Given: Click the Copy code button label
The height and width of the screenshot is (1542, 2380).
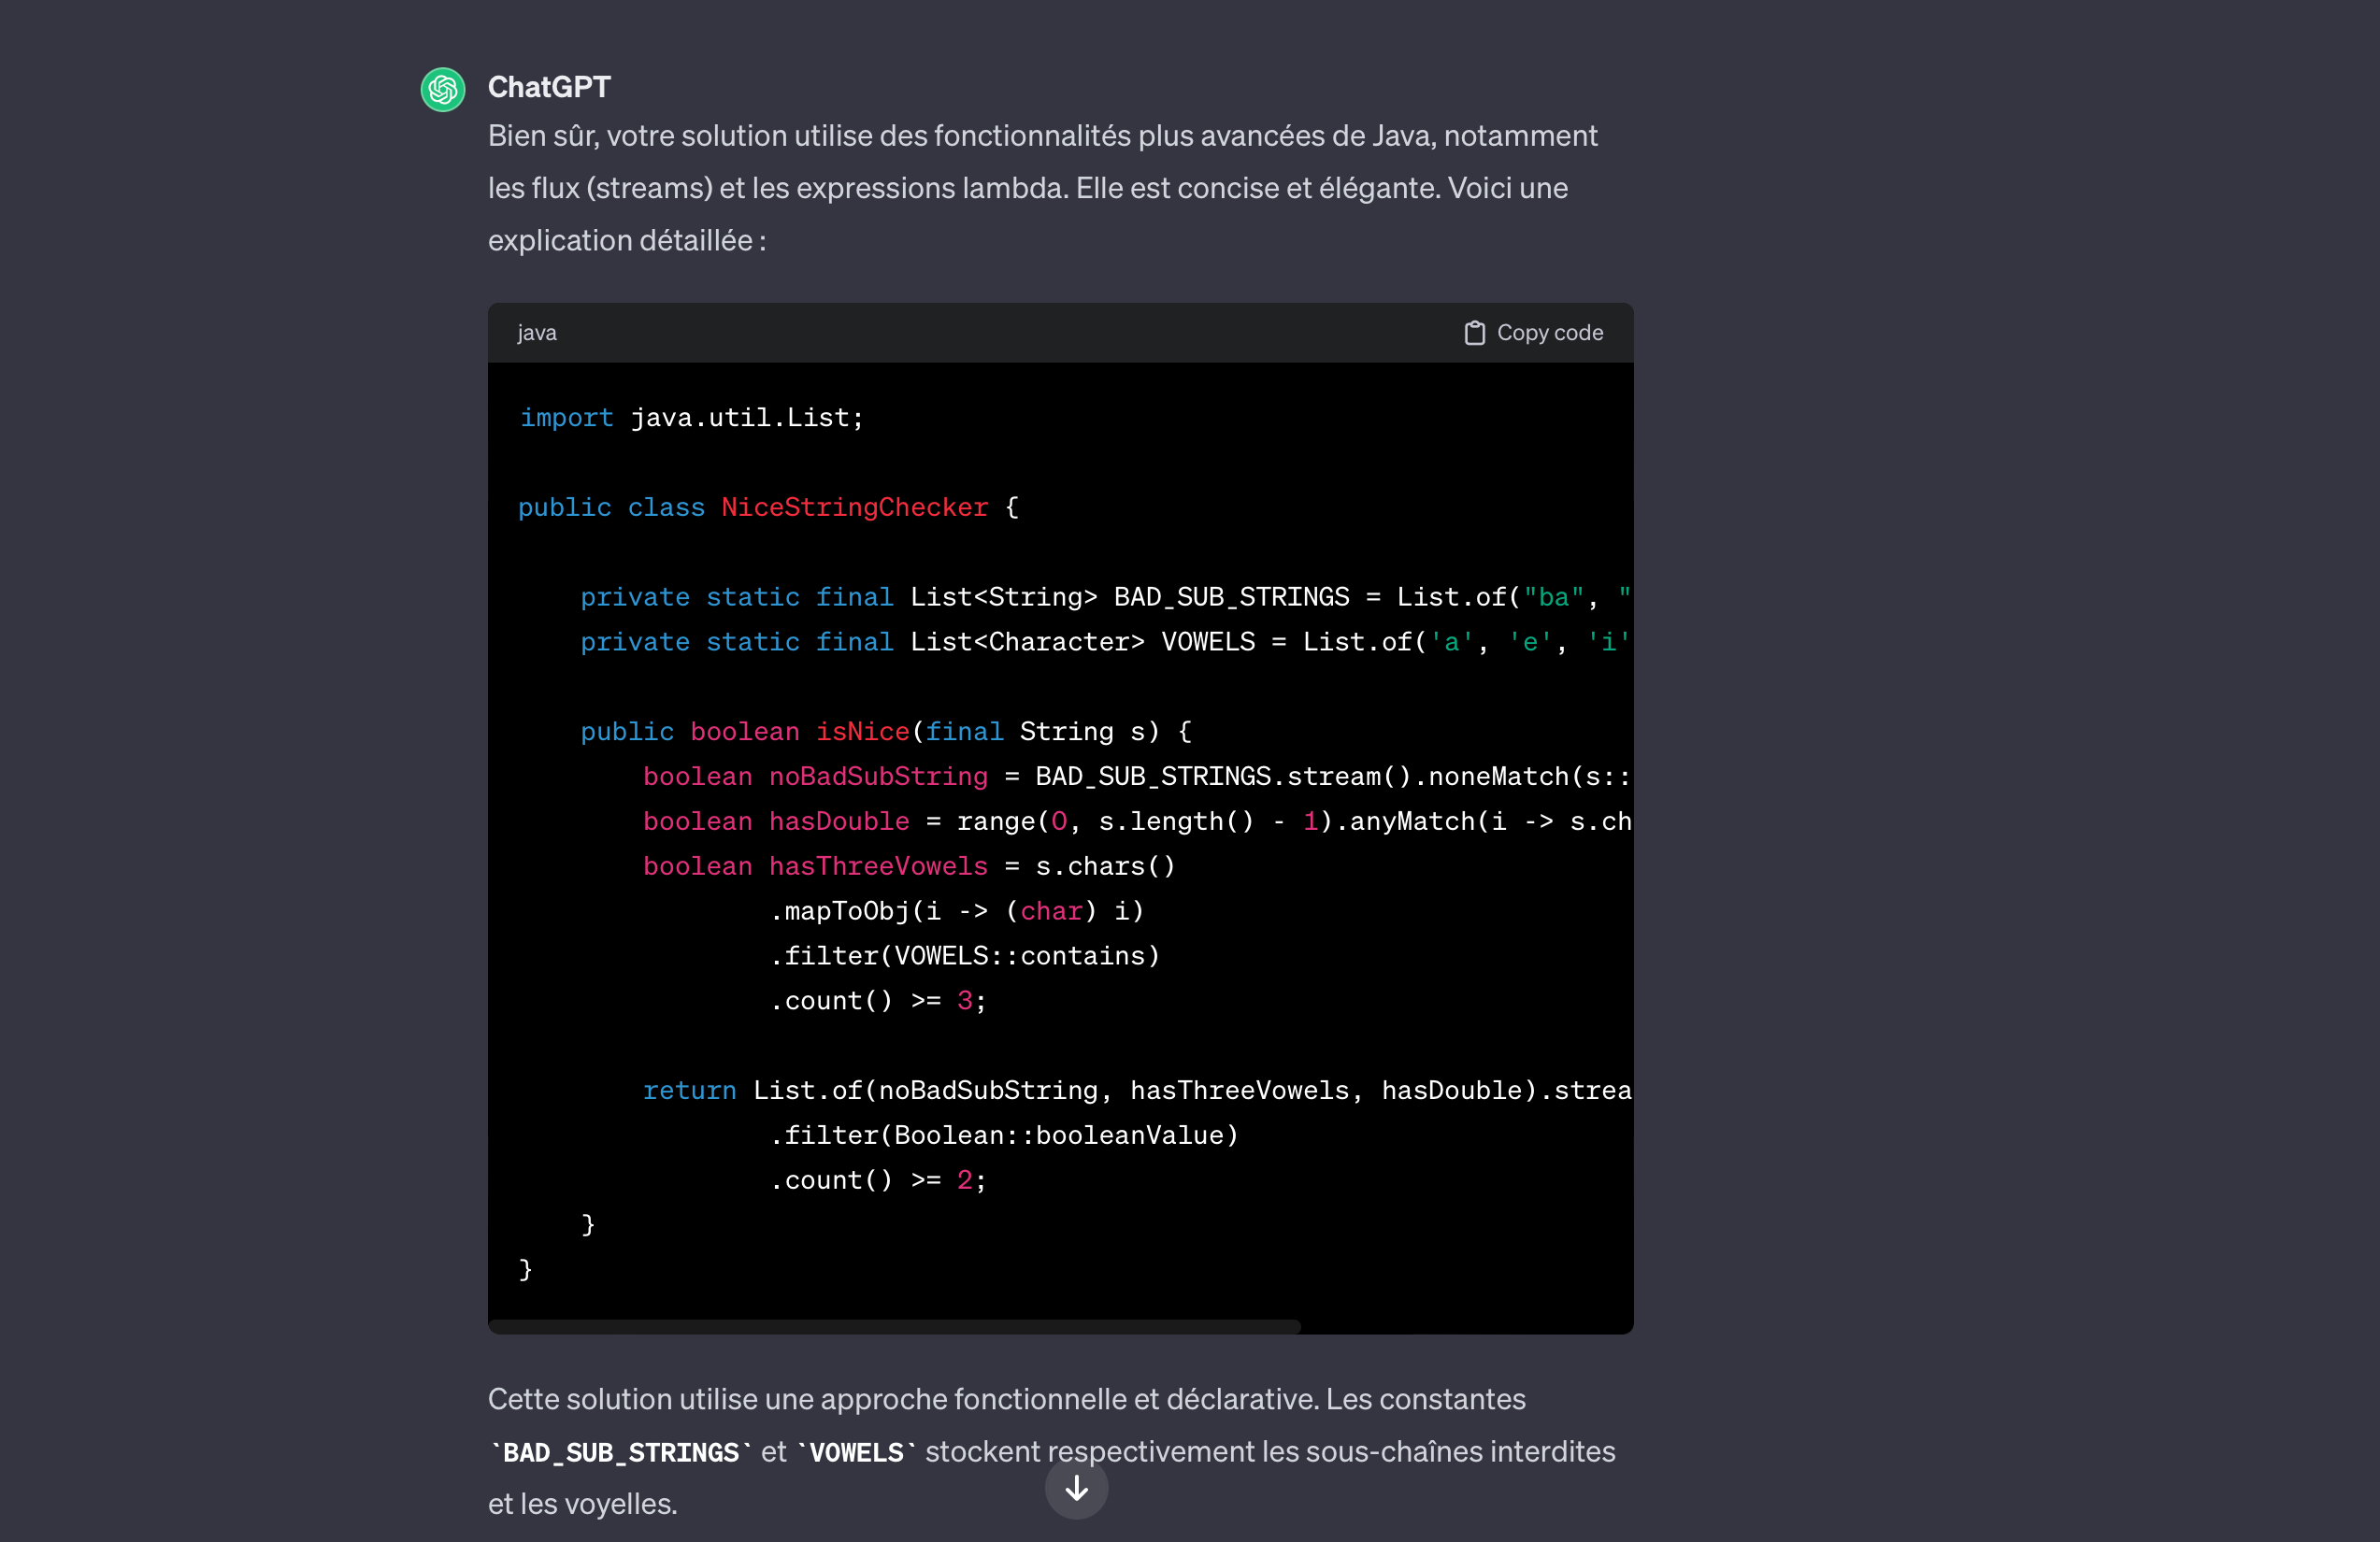Looking at the screenshot, I should coord(1549,333).
